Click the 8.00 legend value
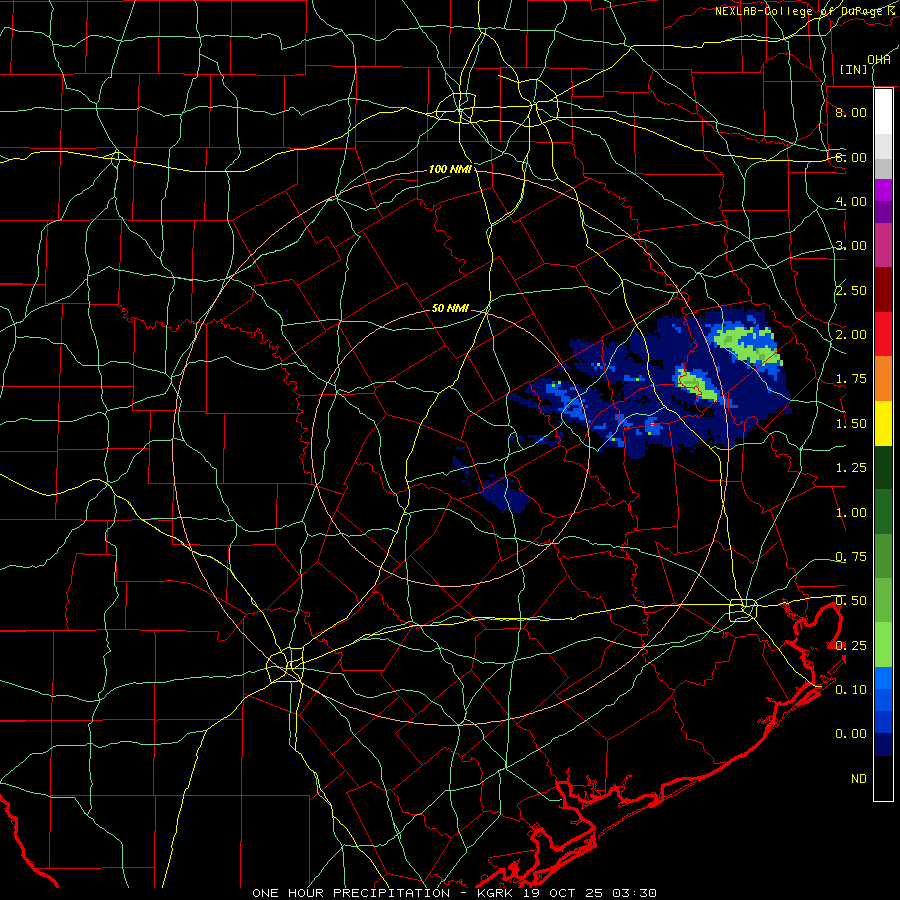900x900 pixels. (851, 112)
